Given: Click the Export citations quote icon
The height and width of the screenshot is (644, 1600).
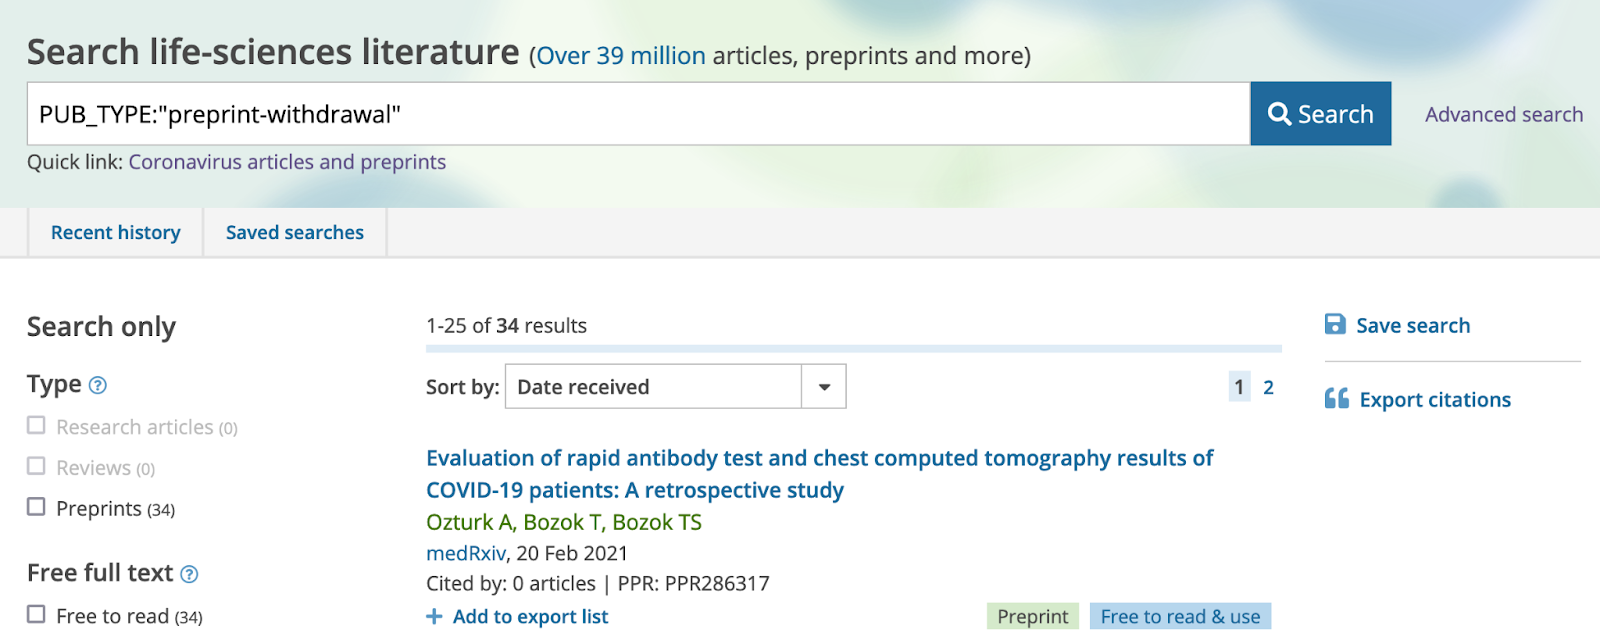Looking at the screenshot, I should pos(1336,399).
